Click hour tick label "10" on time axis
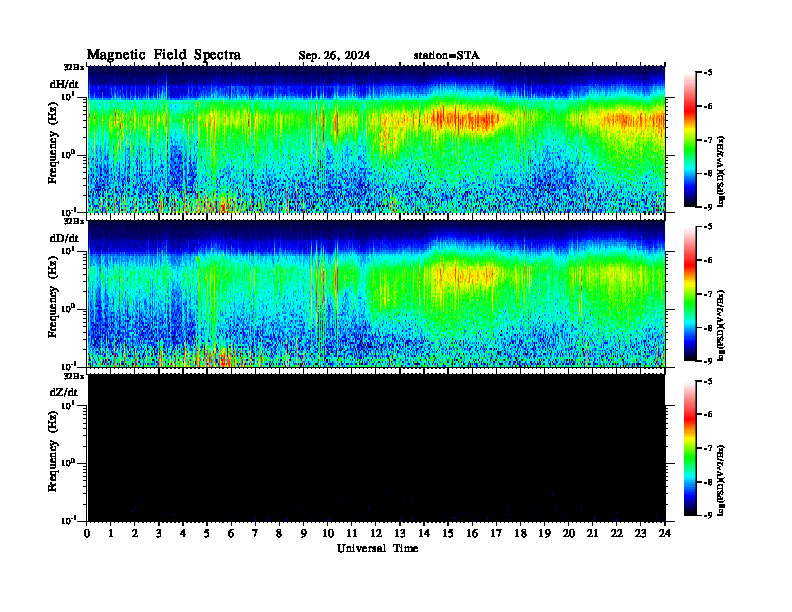 327,534
